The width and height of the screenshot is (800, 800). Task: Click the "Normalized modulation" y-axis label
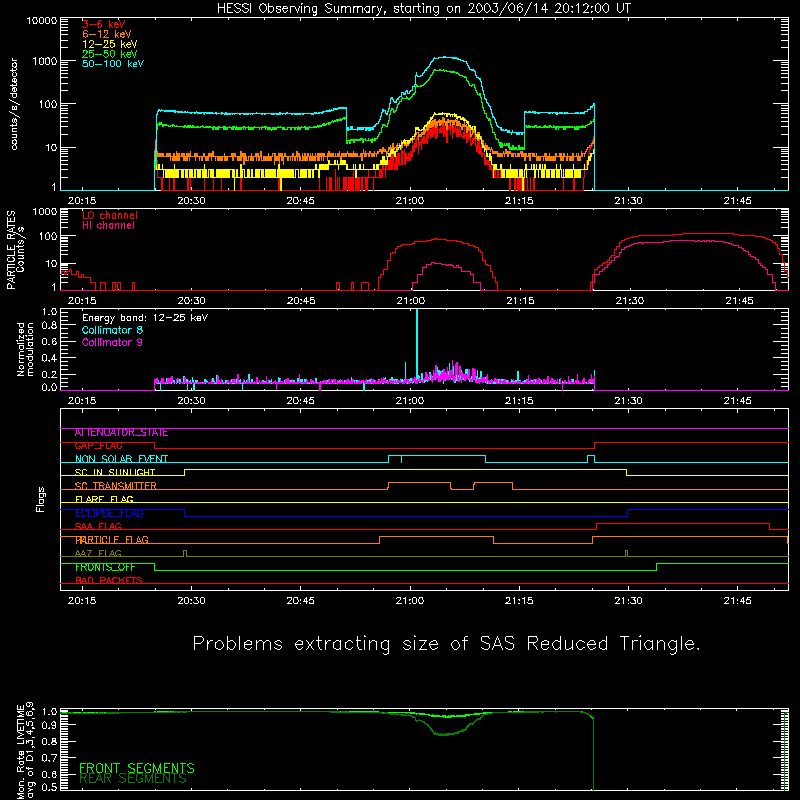point(25,349)
